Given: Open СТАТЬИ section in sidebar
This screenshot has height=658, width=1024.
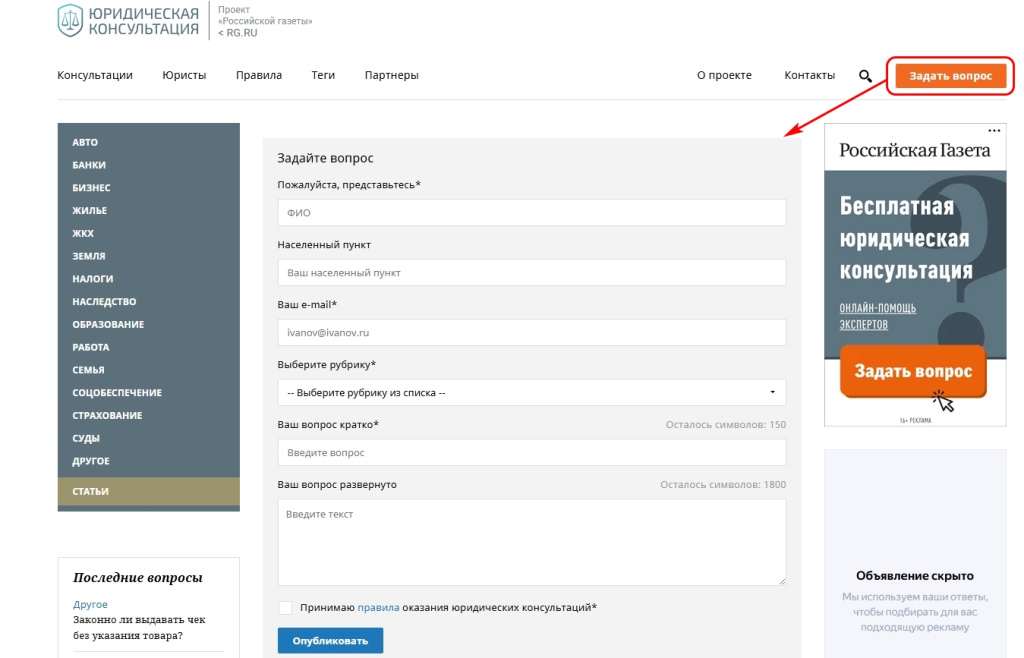Looking at the screenshot, I should click(148, 492).
